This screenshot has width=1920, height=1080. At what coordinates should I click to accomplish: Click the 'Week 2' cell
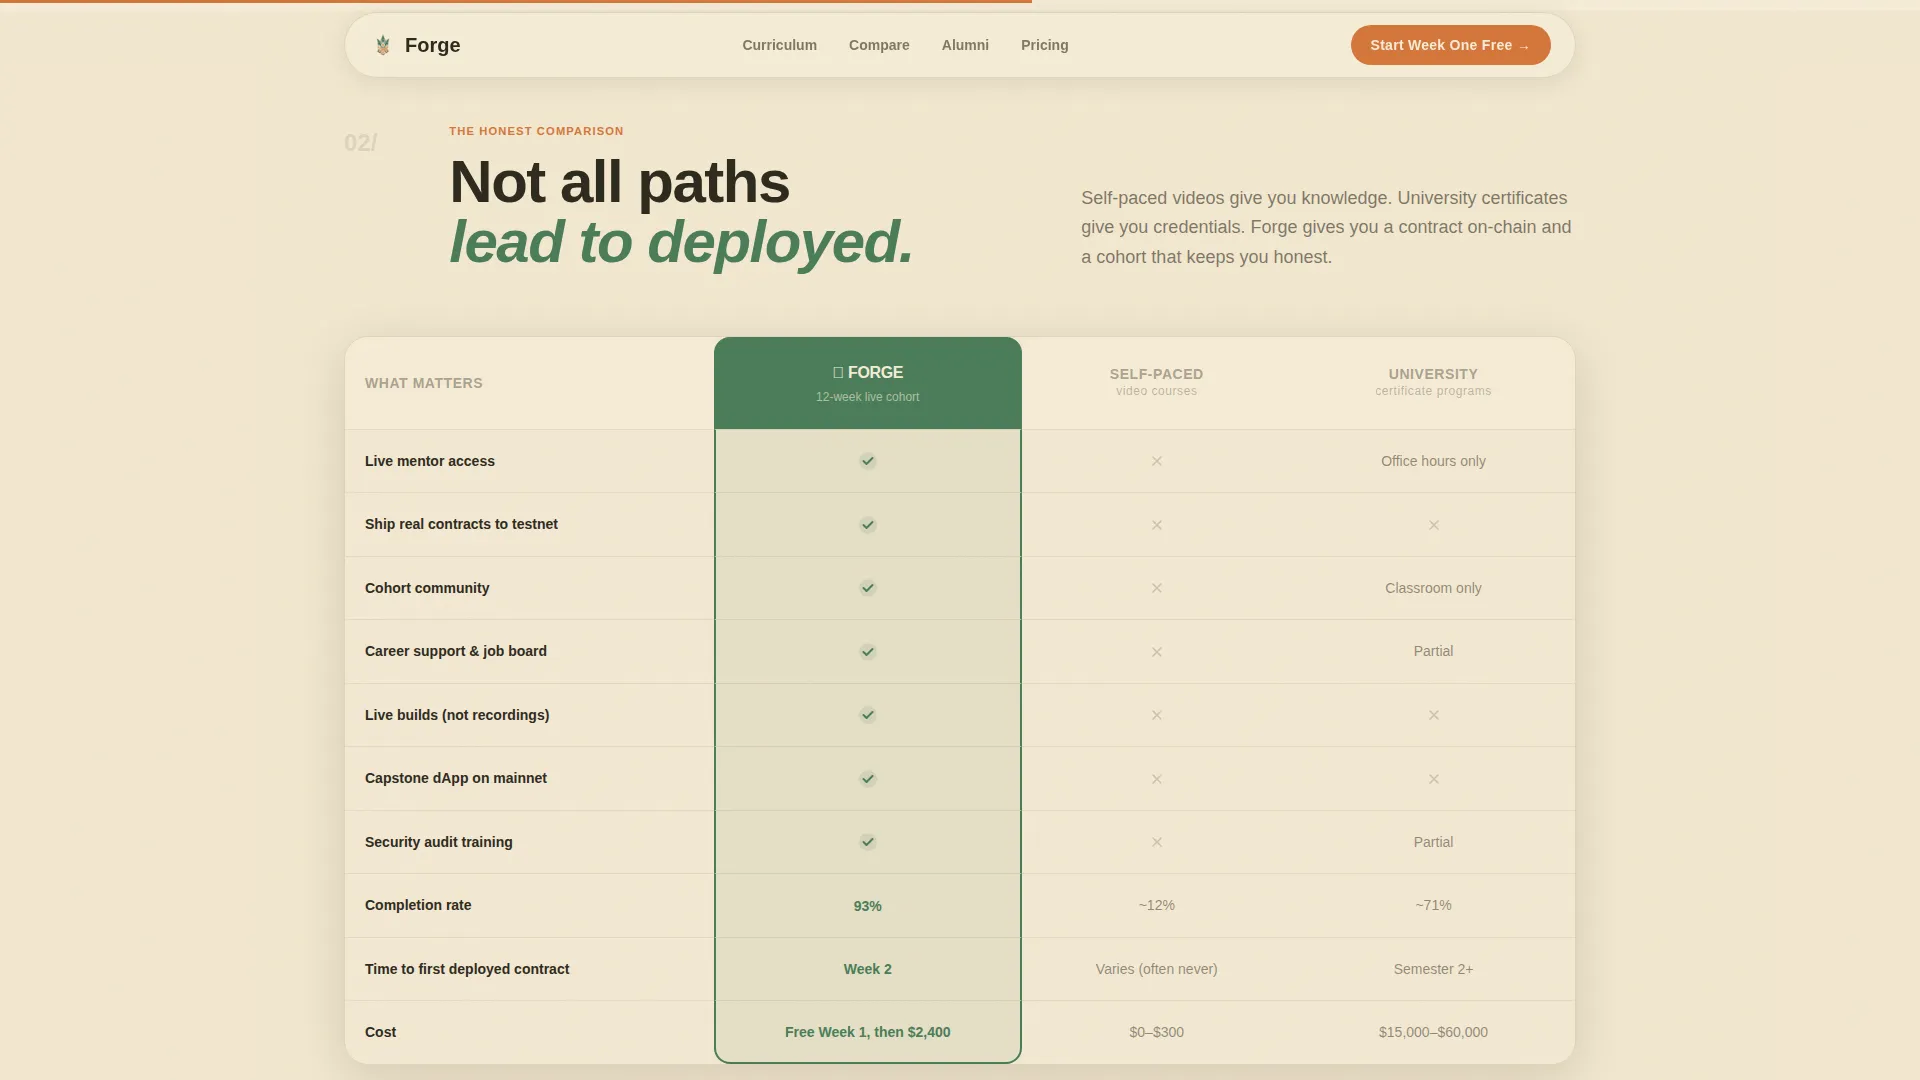868,969
